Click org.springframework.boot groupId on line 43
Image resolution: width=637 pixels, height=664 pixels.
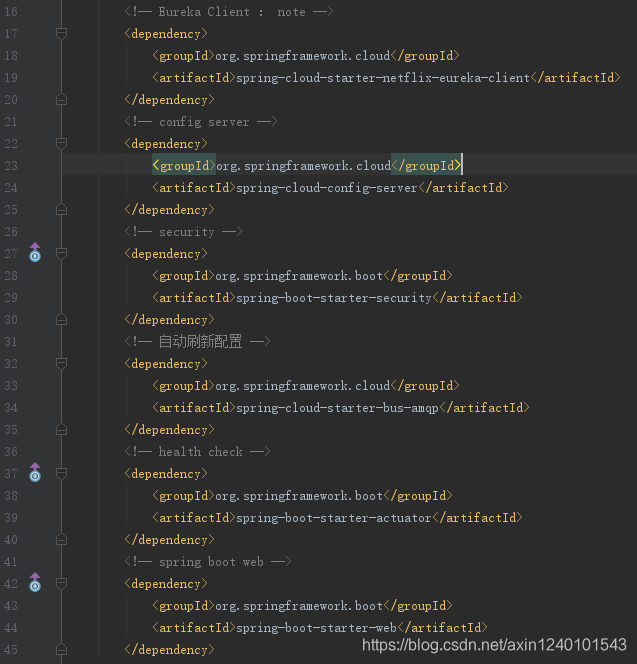click(x=299, y=606)
